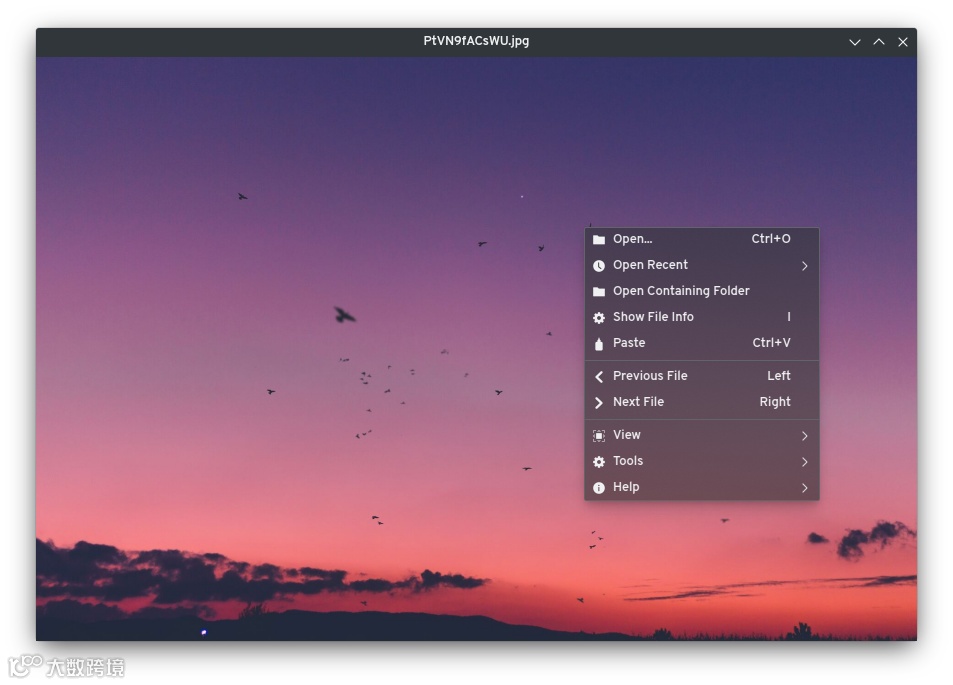Click the filename in the title bar

click(476, 42)
